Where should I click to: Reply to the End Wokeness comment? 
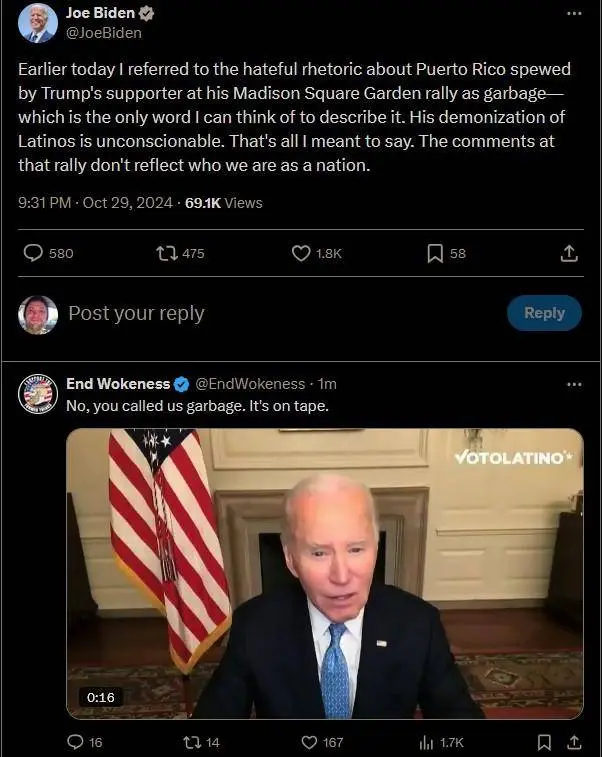tap(74, 742)
